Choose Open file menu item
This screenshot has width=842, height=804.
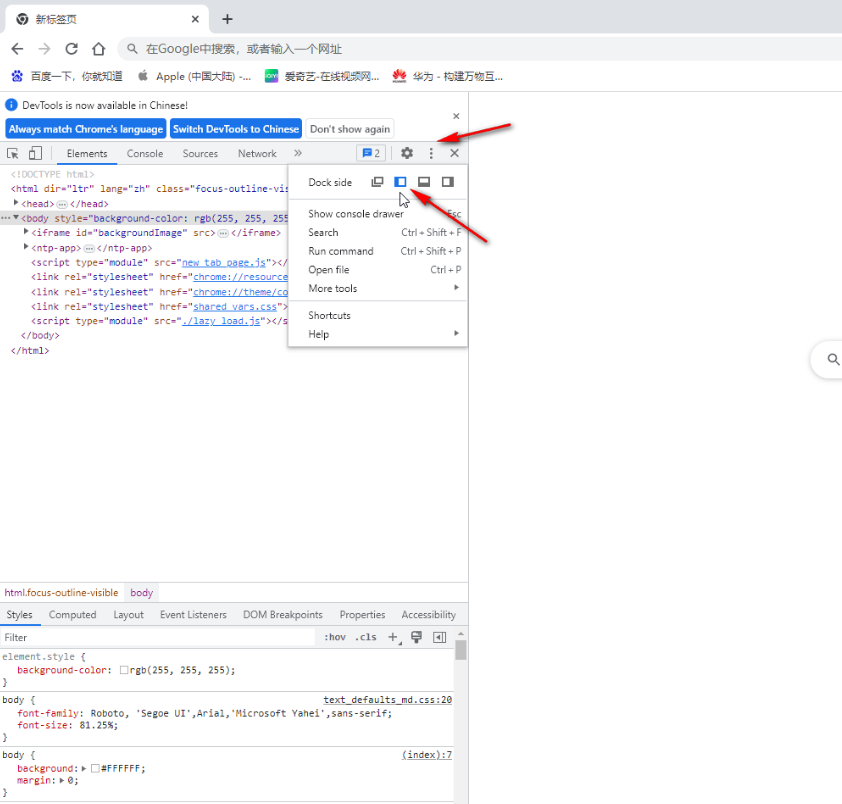378,270
